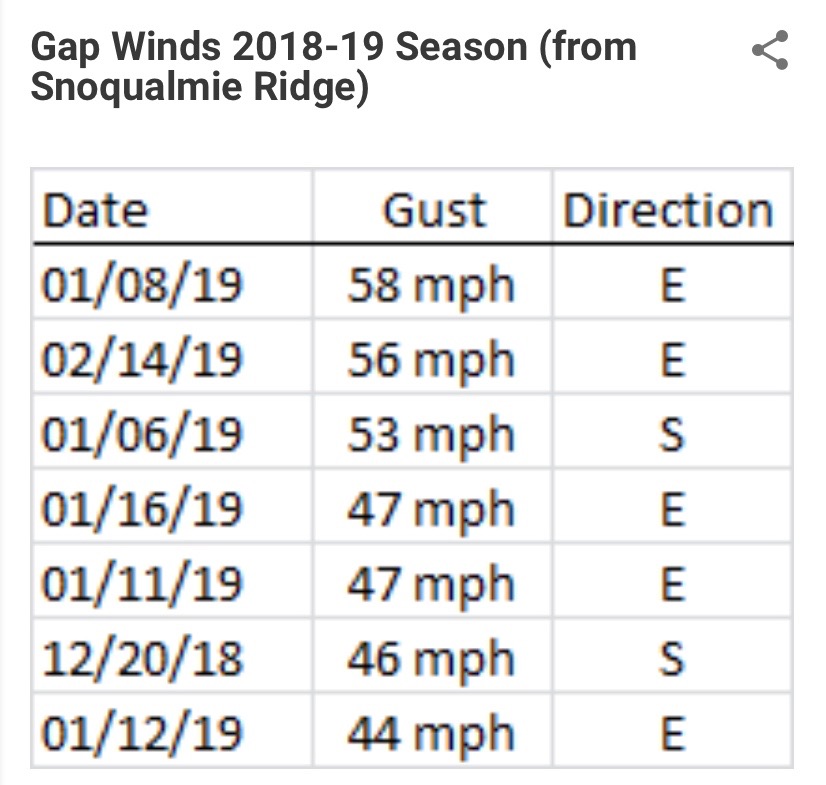Click the 01/16/19 date cell
This screenshot has height=785, width=826.
pos(142,510)
